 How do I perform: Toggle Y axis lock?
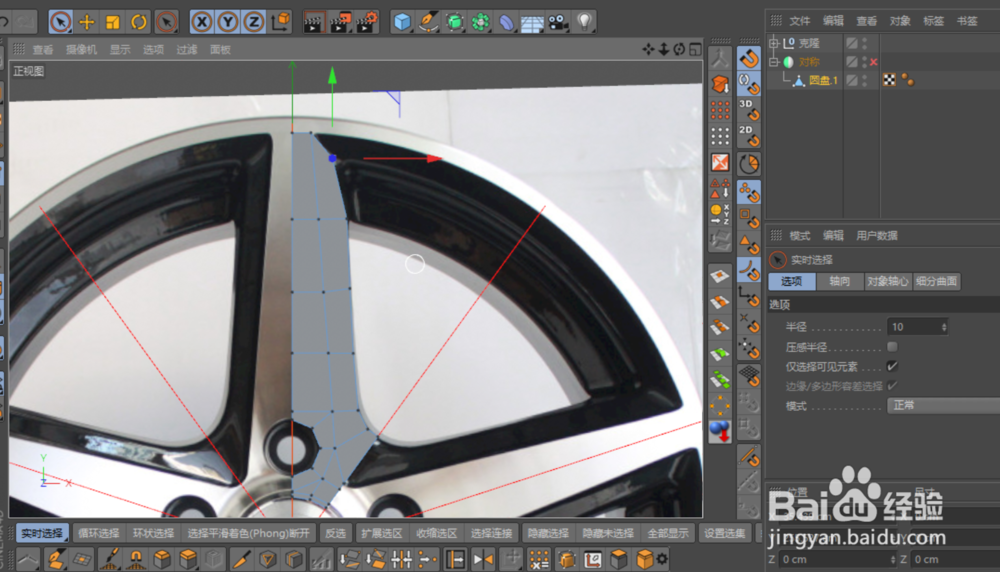pyautogui.click(x=228, y=22)
